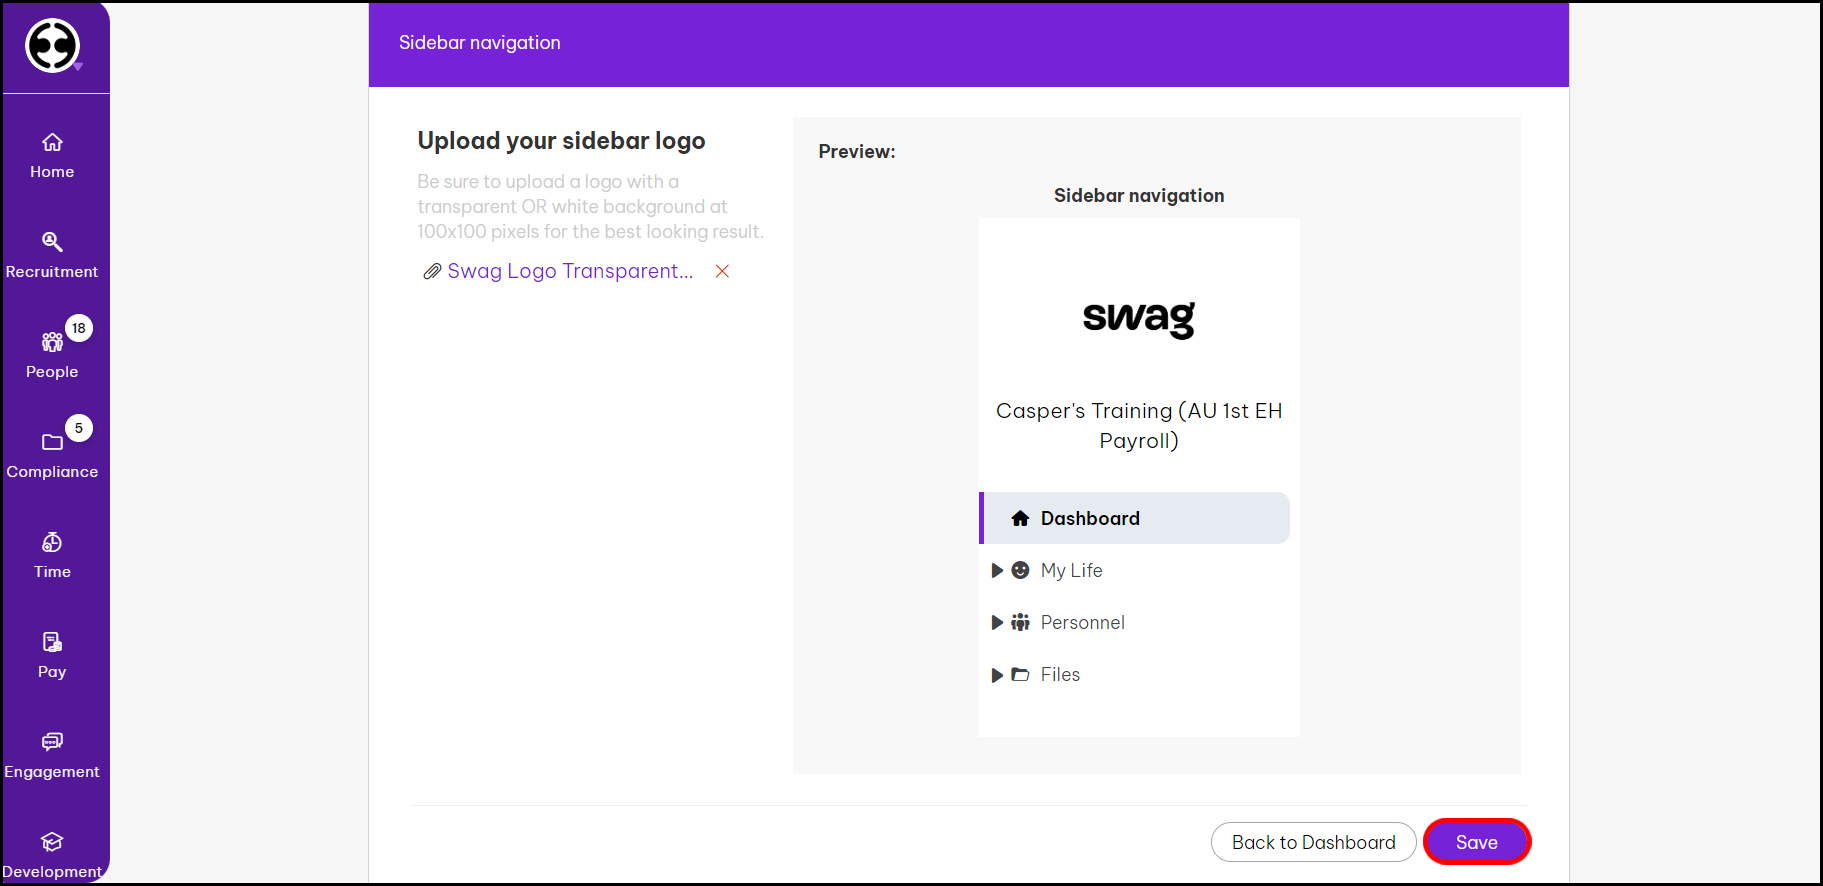The height and width of the screenshot is (886, 1823).
Task: Click the Files folder icon in preview
Action: click(x=1020, y=675)
